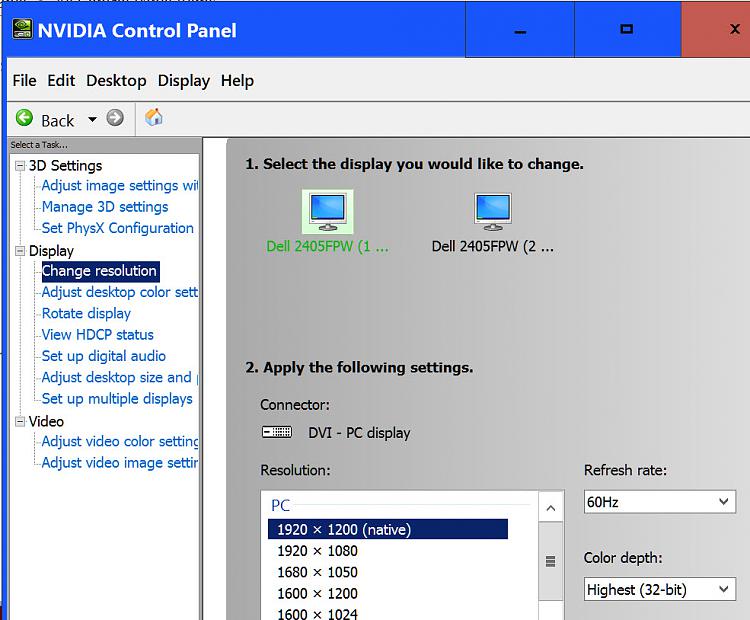Open Adjust desktop color settings
The image size is (750, 620).
click(x=120, y=292)
